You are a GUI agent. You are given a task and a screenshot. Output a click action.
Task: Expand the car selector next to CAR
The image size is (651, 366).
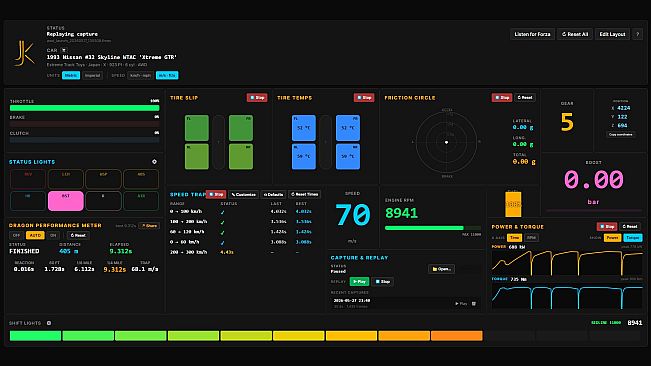[x=64, y=50]
